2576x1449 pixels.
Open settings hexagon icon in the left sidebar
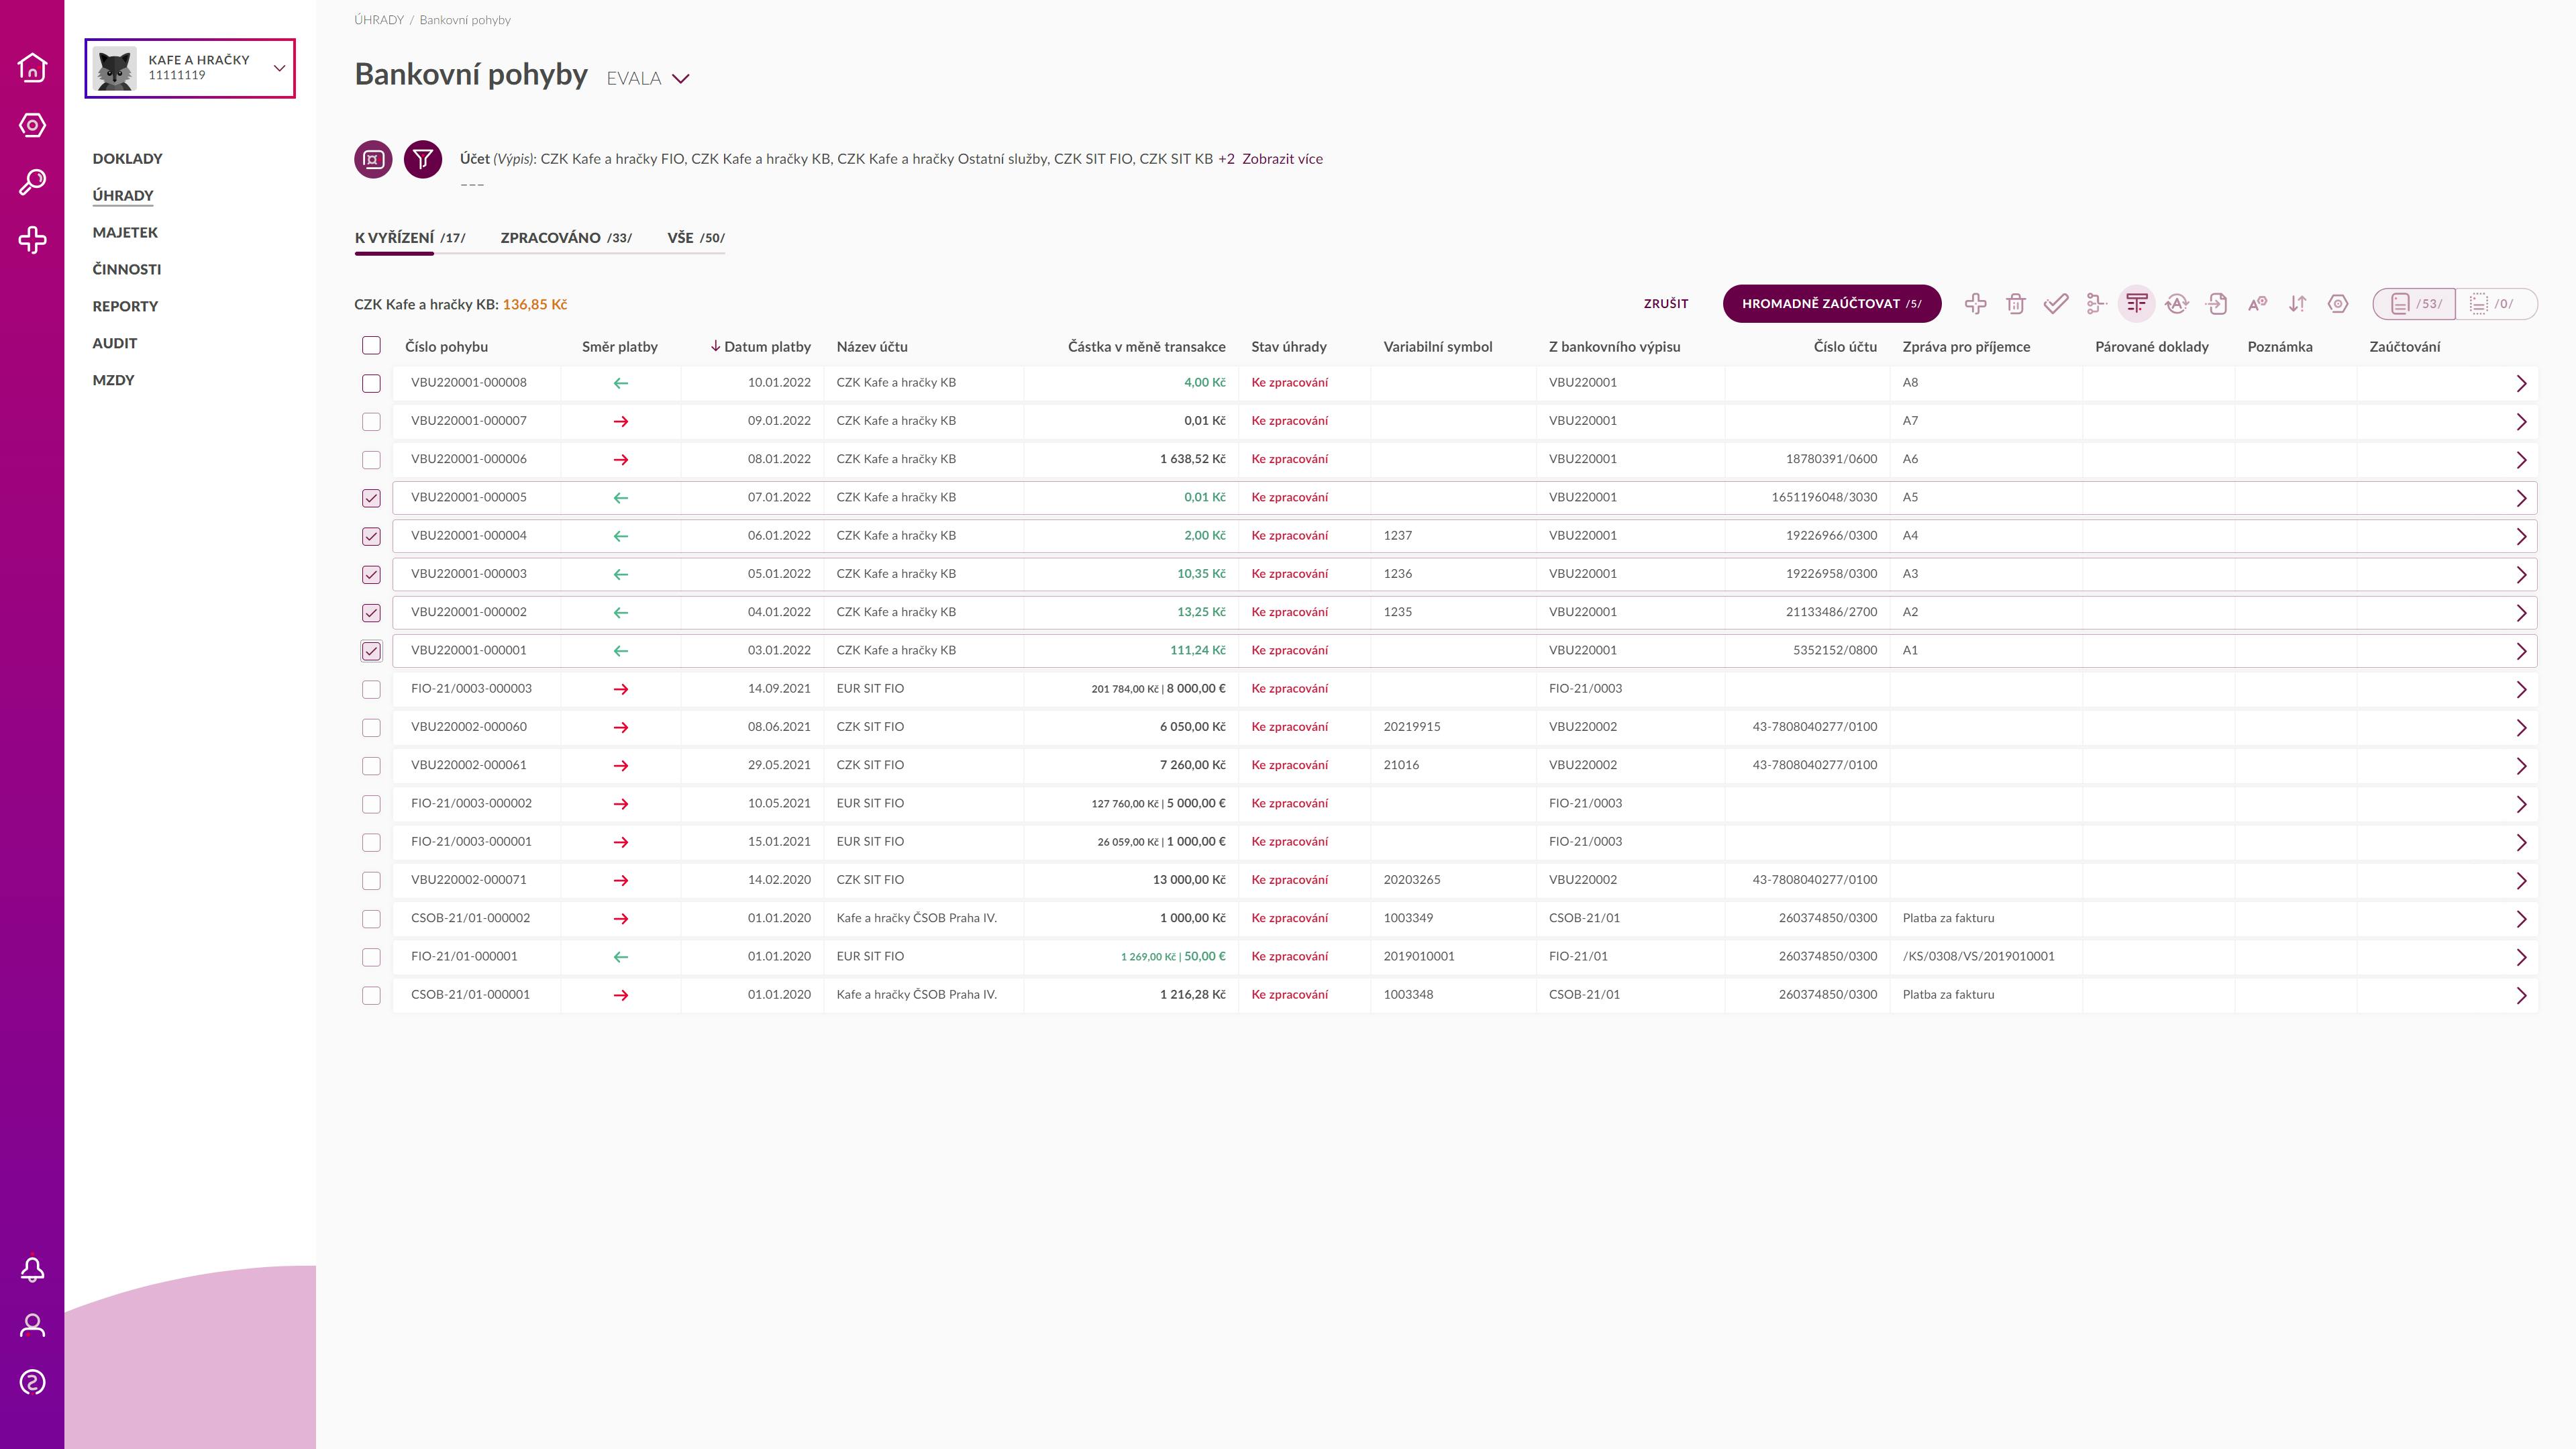click(x=32, y=125)
